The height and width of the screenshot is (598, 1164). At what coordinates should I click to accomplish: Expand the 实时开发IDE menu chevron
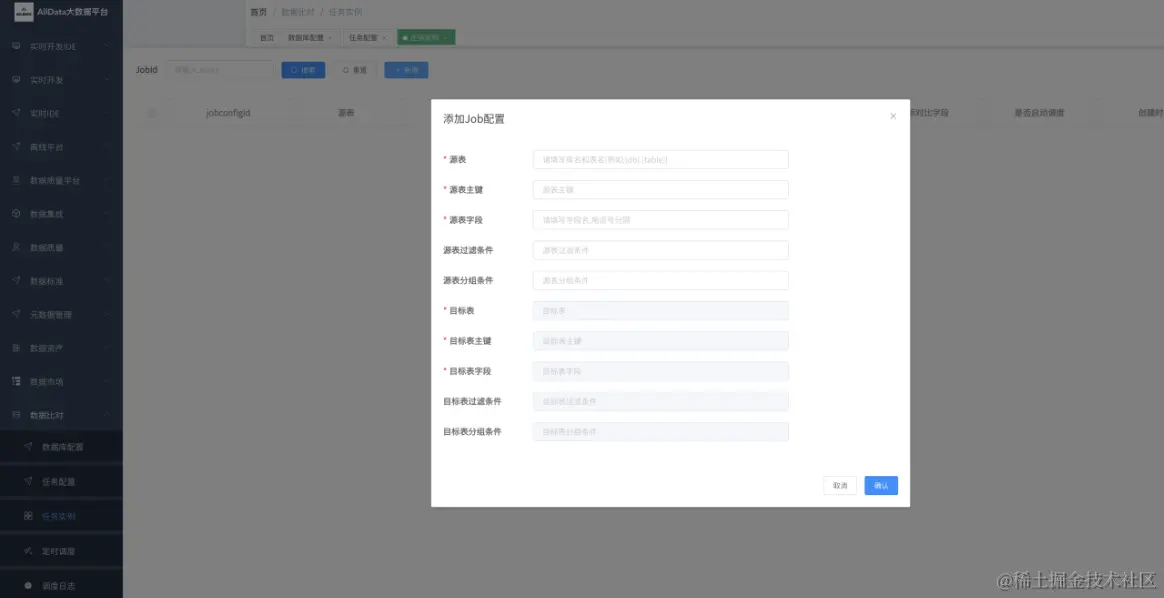tap(108, 46)
